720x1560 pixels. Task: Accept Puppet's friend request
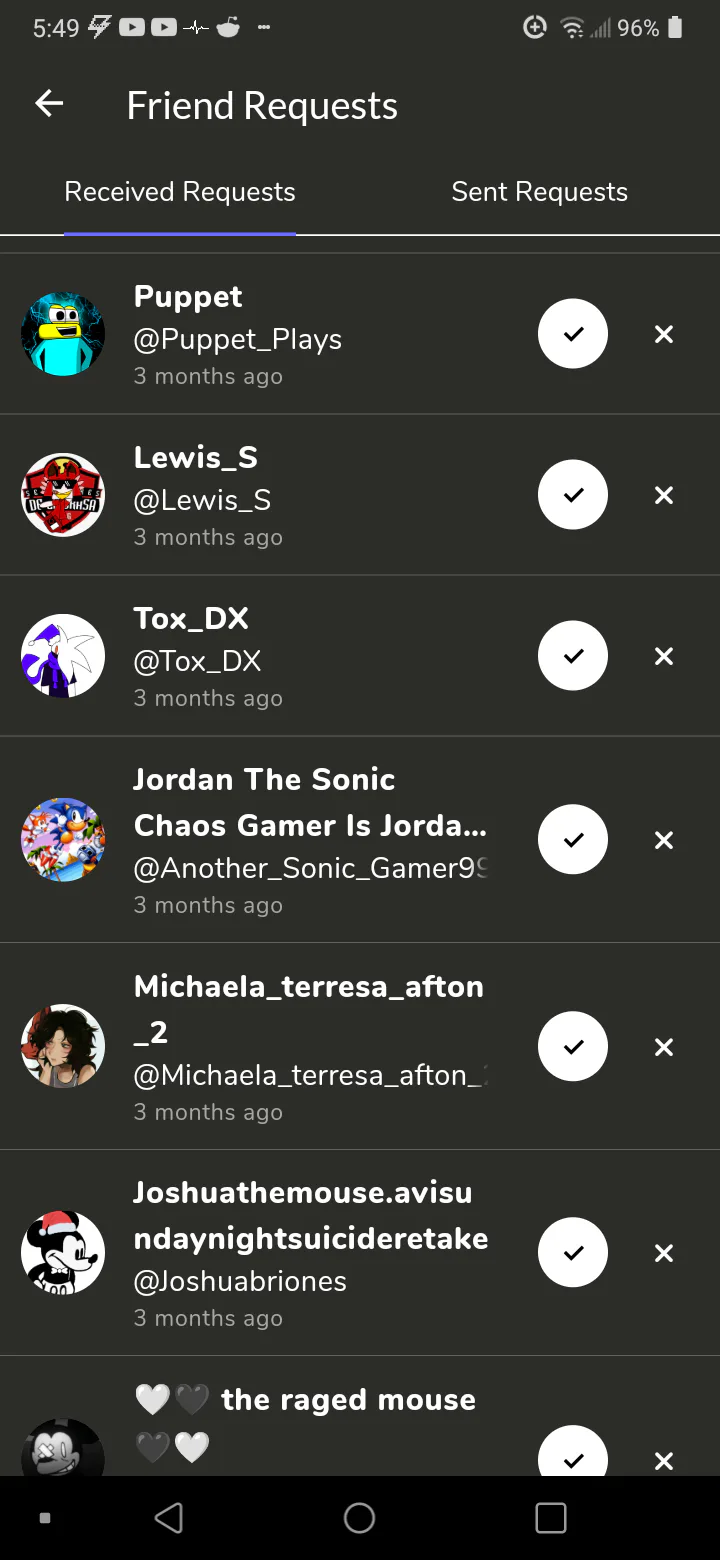[x=573, y=334]
